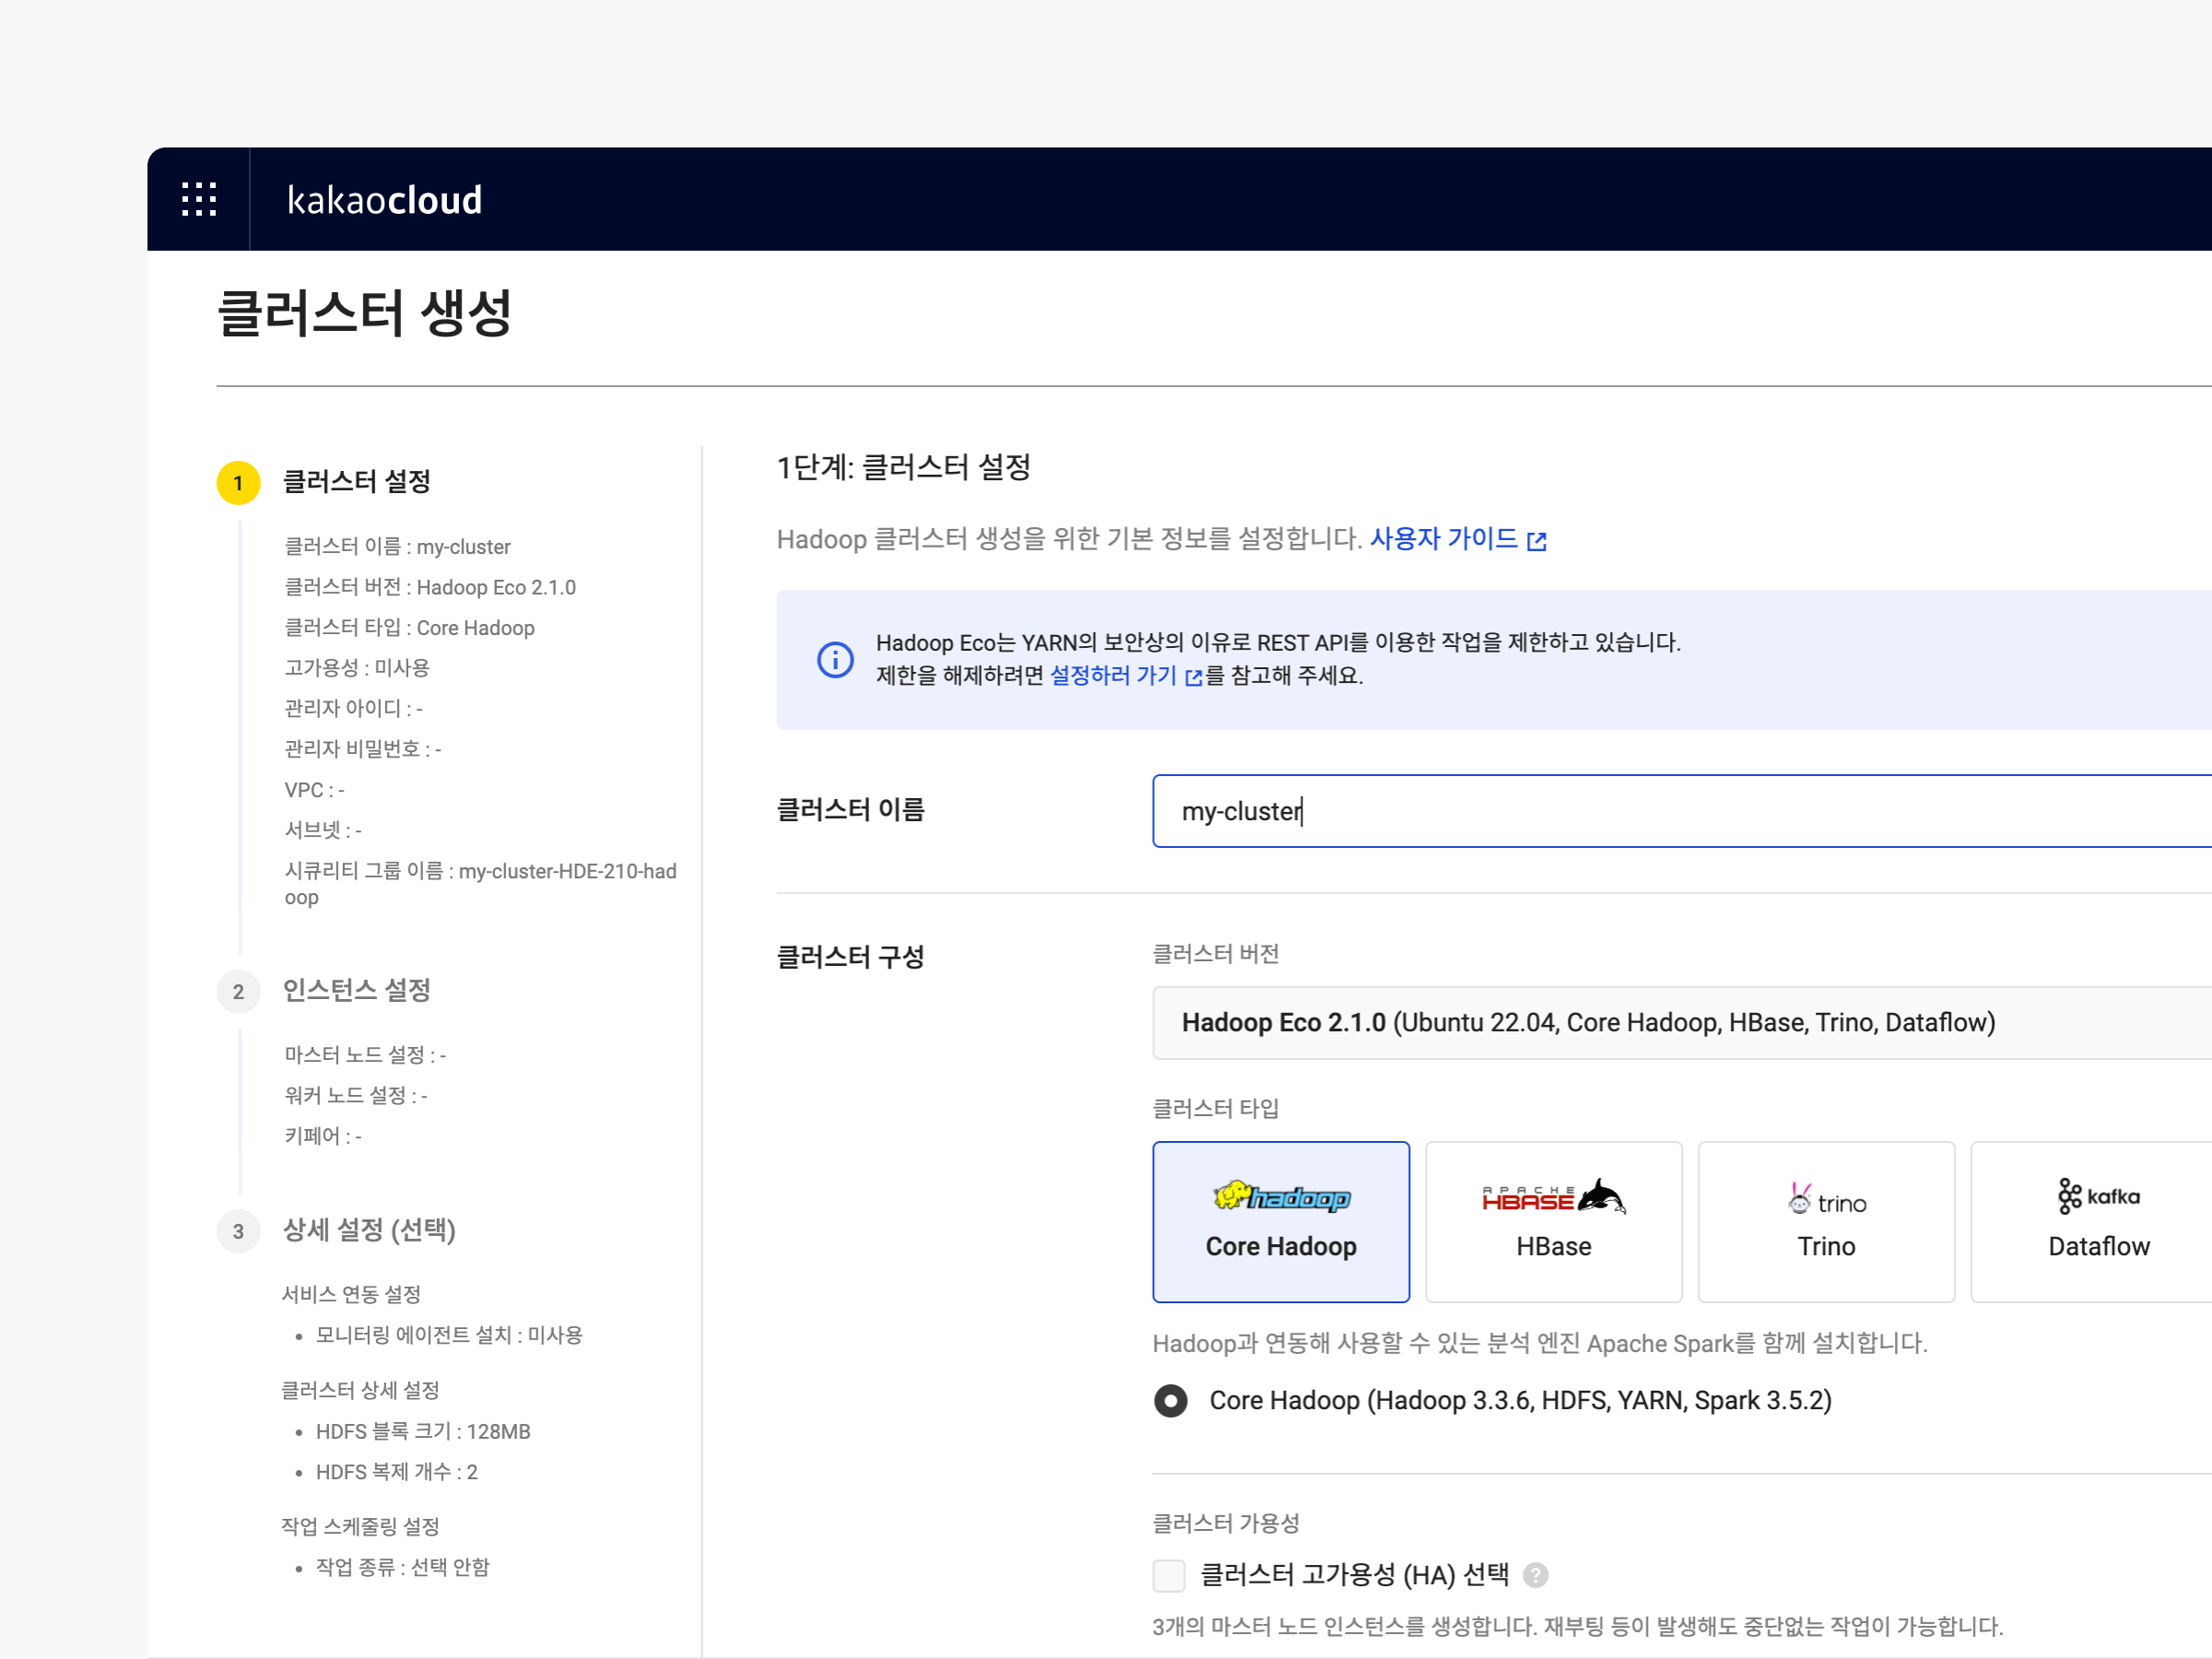The image size is (2212, 1659).
Task: Click the external link icon beside 사용자 가이드
Action: [1536, 541]
